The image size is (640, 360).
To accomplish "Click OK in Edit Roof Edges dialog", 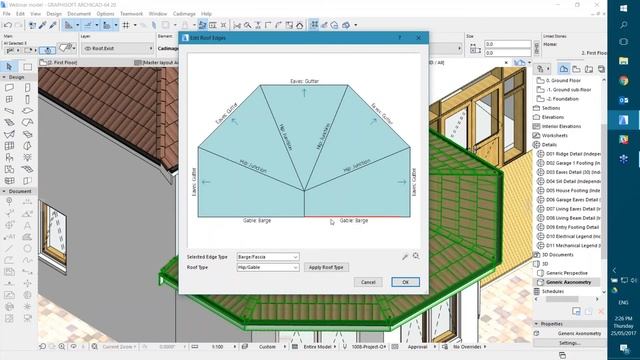I will pyautogui.click(x=405, y=282).
